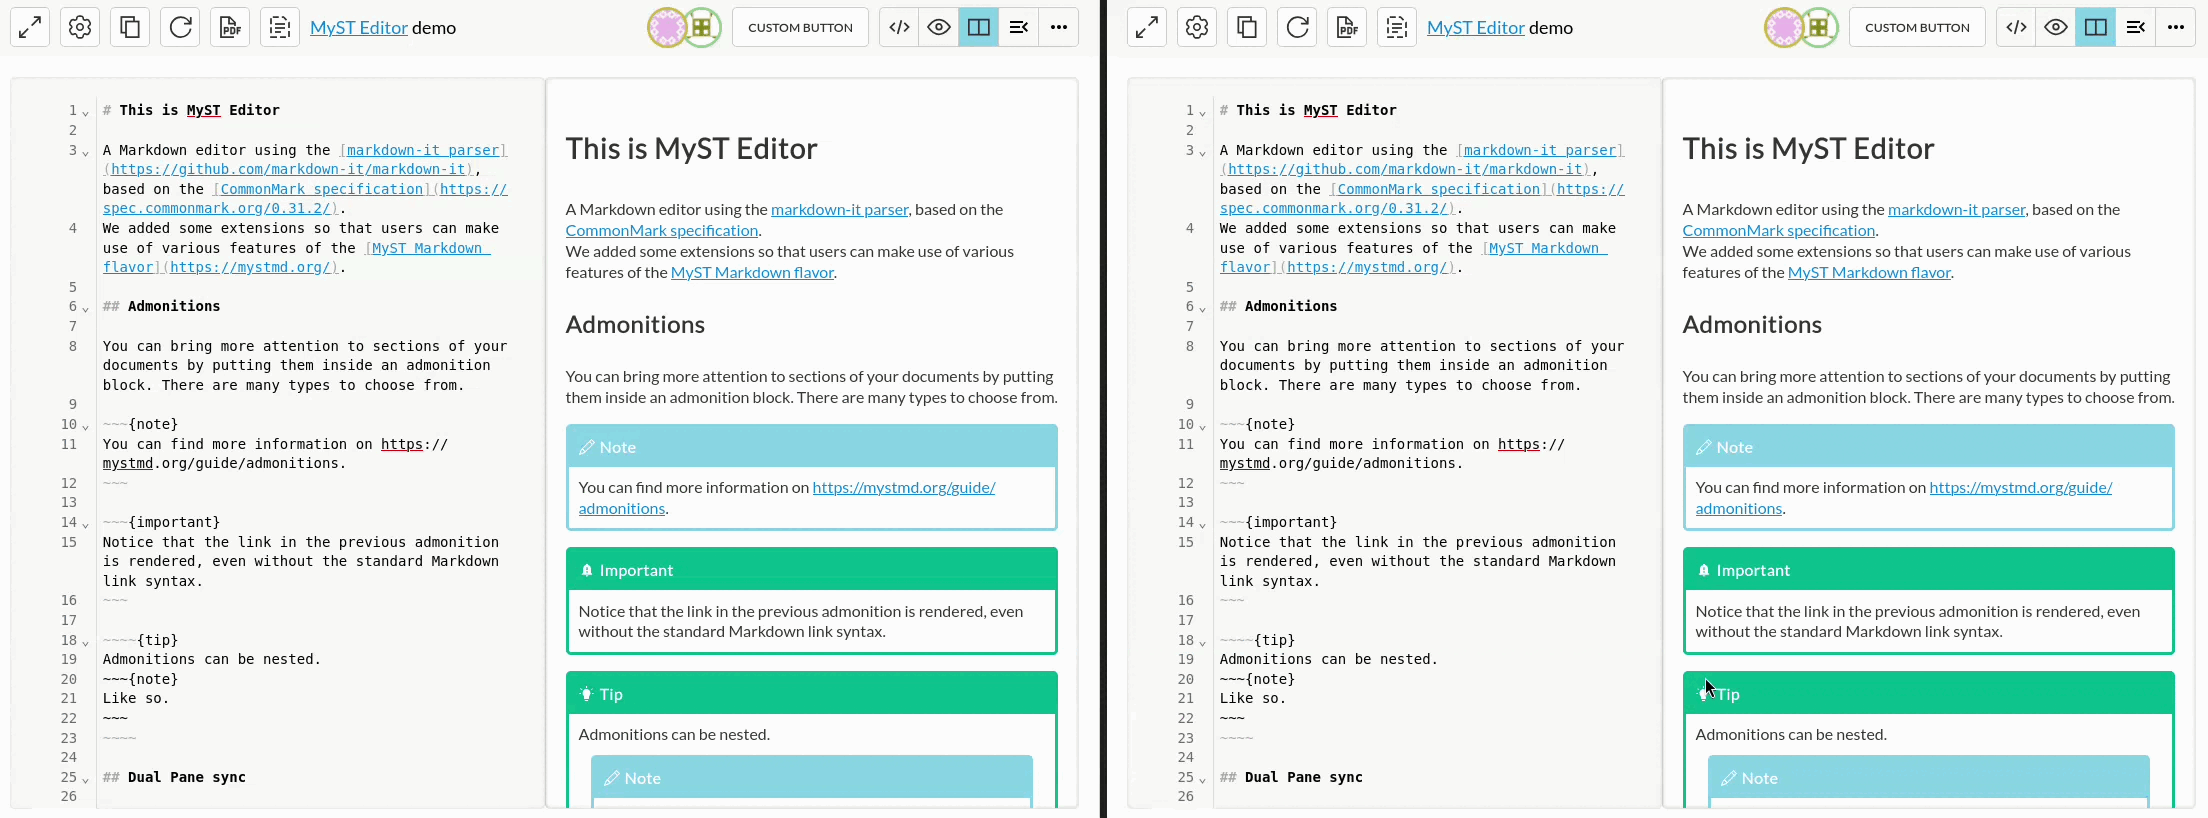Collapse line 1 heading fold in right editor

coord(1203,112)
